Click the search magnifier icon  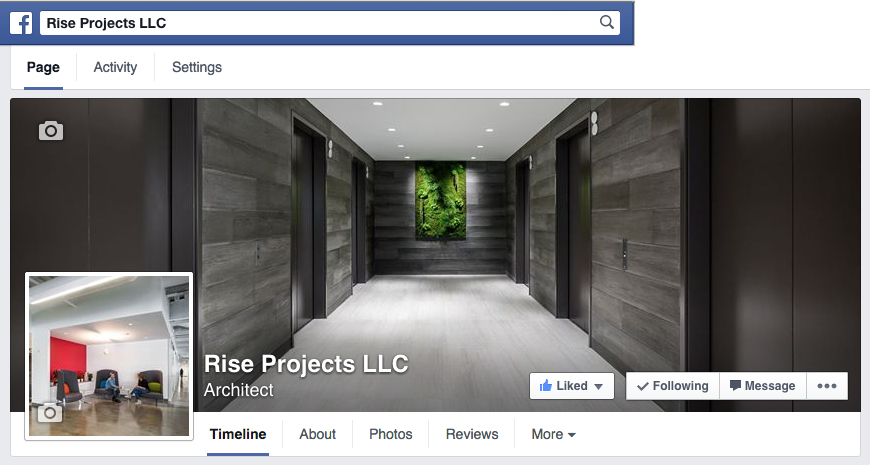click(x=606, y=22)
